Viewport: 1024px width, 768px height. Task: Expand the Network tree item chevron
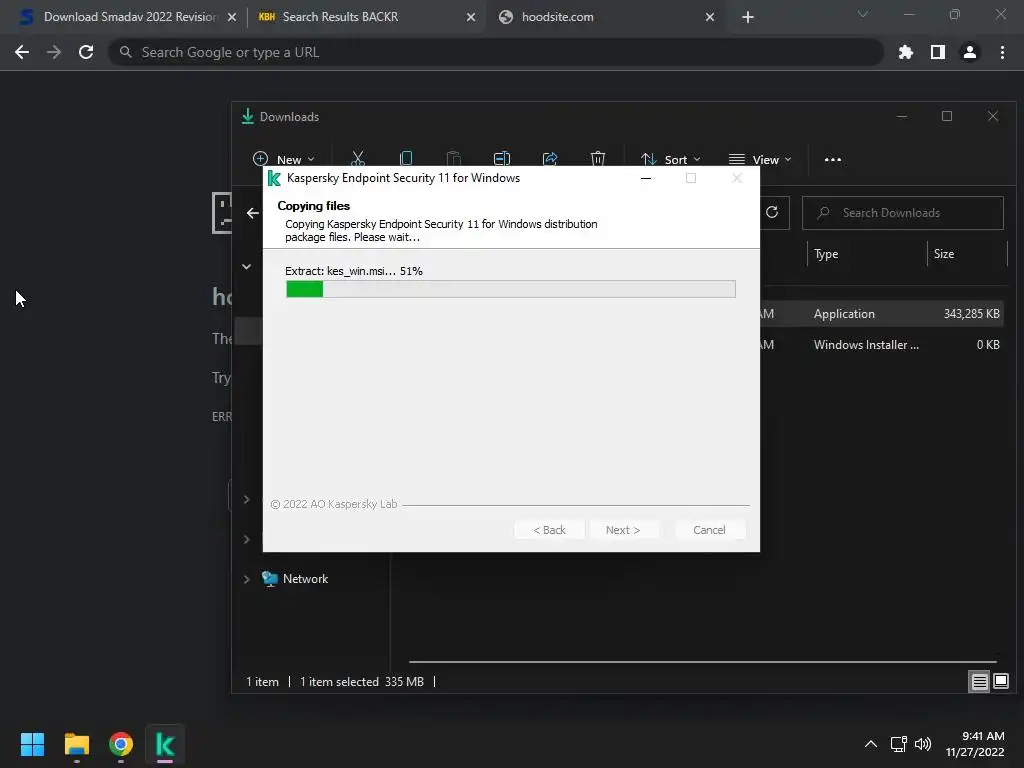coord(246,579)
